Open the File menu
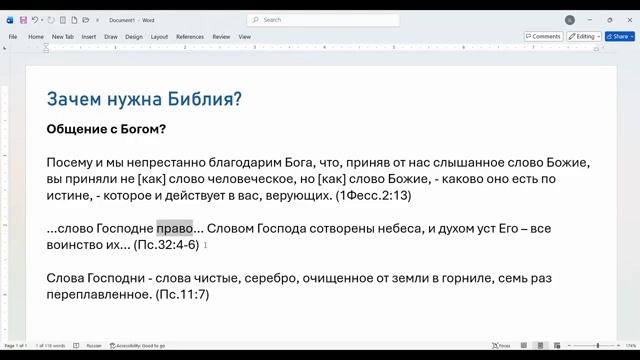Image resolution: width=640 pixels, height=360 pixels. click(13, 37)
